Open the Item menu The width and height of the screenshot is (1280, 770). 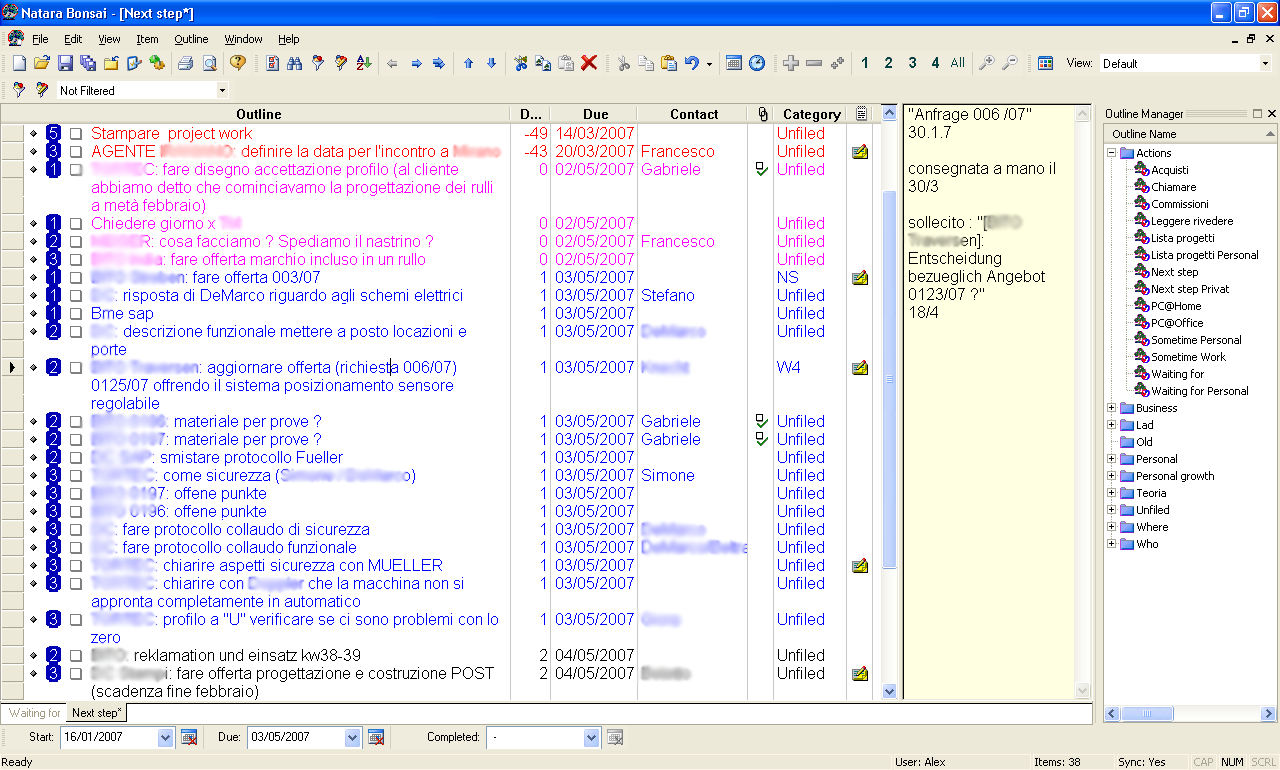point(147,39)
